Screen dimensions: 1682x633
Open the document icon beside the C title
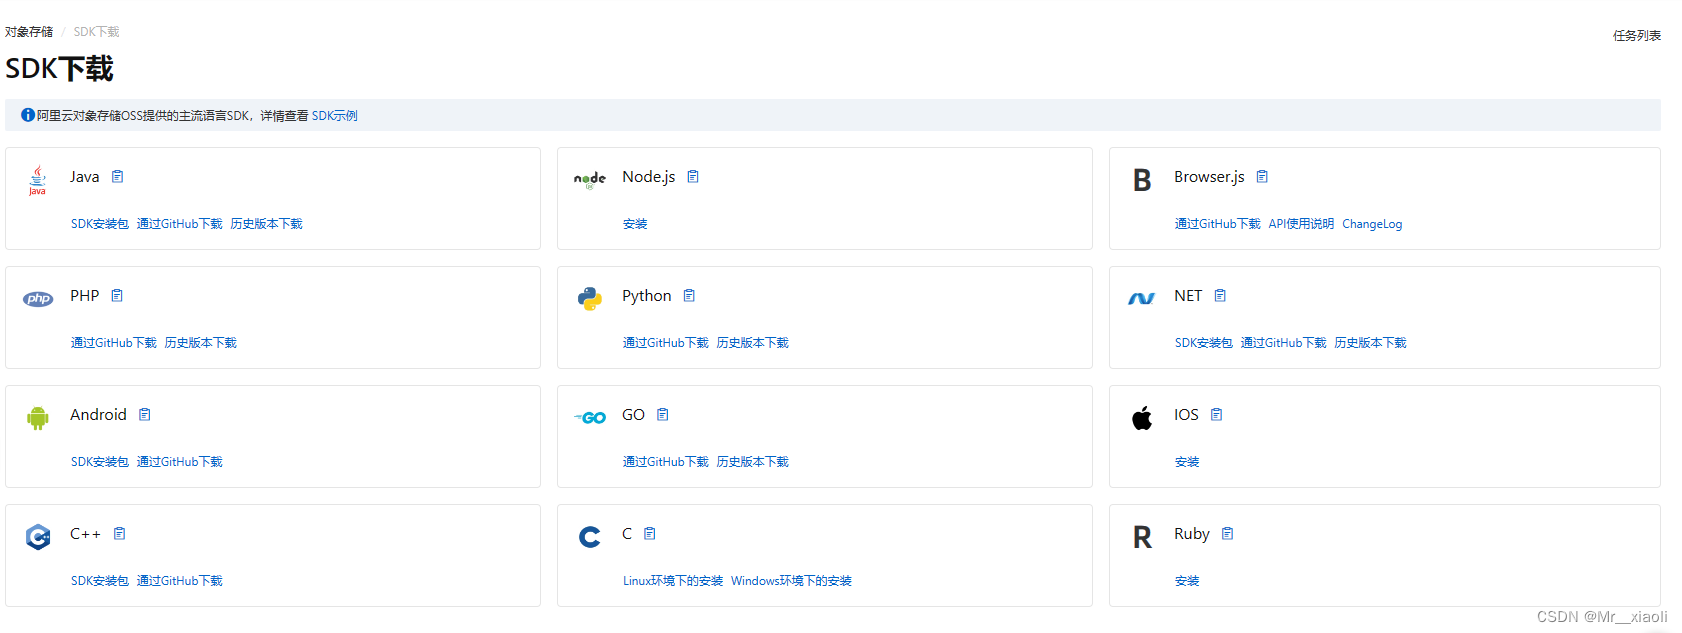(650, 534)
